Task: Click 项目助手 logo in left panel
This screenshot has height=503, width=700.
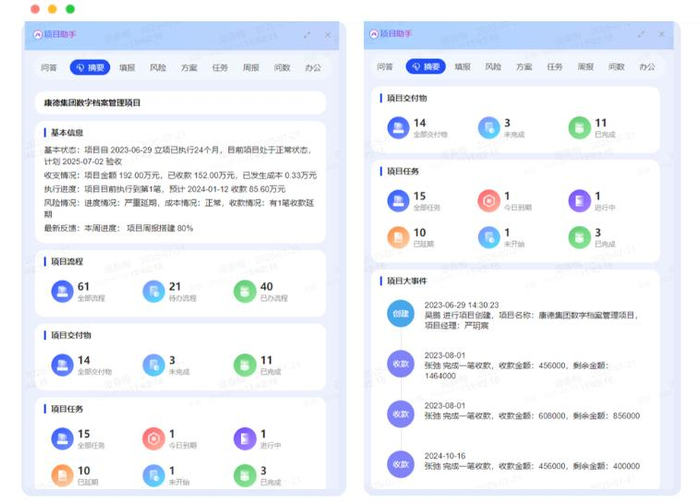Action: (38, 34)
